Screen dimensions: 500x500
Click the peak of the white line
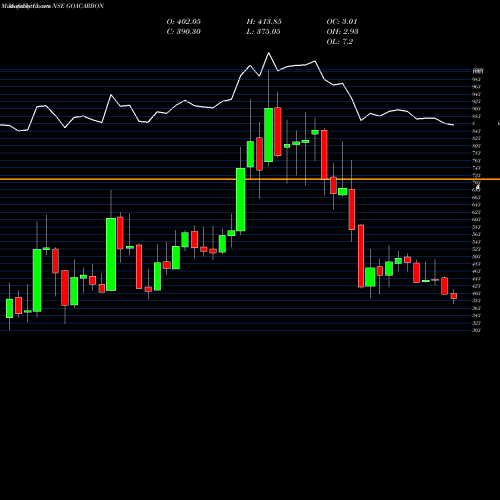tap(268, 53)
